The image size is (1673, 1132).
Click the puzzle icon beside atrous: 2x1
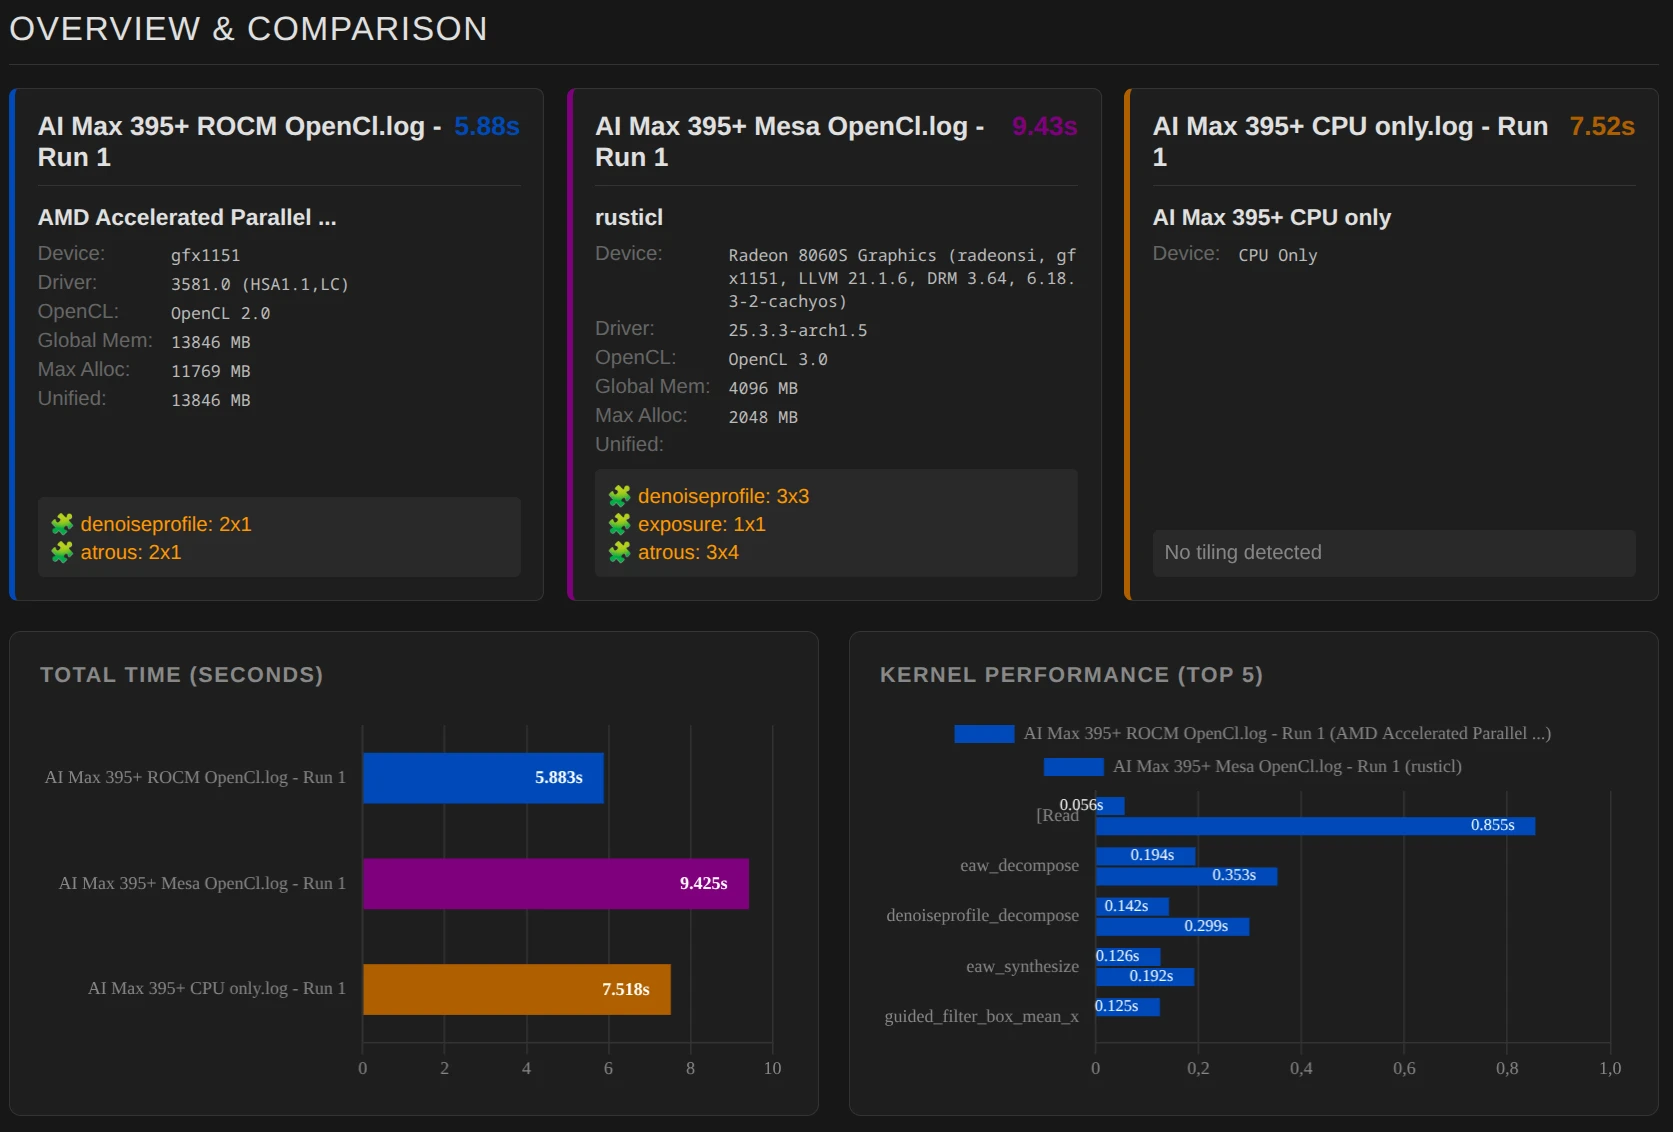tap(62, 552)
